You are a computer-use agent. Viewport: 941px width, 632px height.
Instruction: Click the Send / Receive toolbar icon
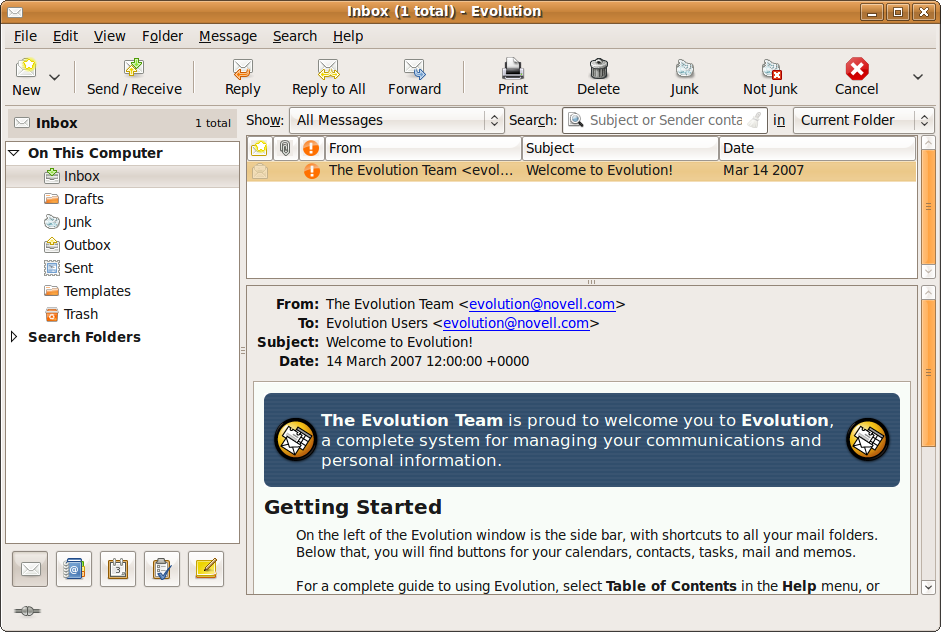[x=133, y=69]
